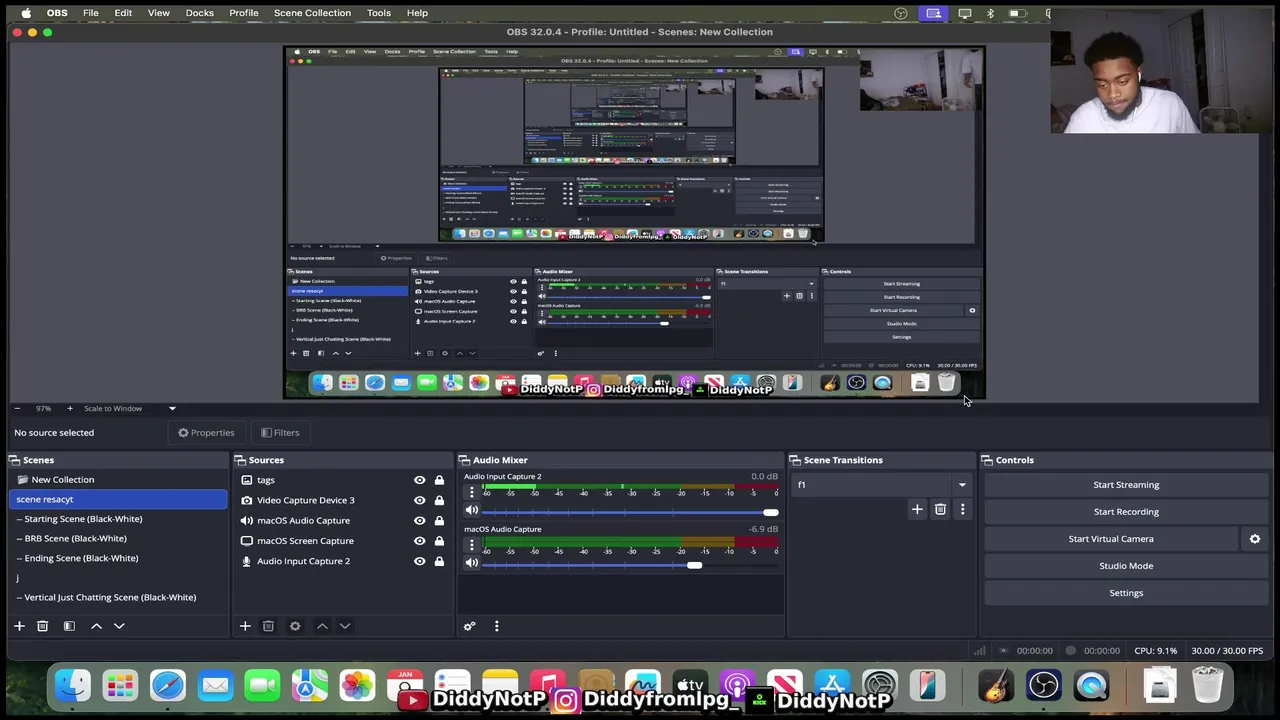
Task: Open virtual camera settings gear
Action: [x=1255, y=539]
